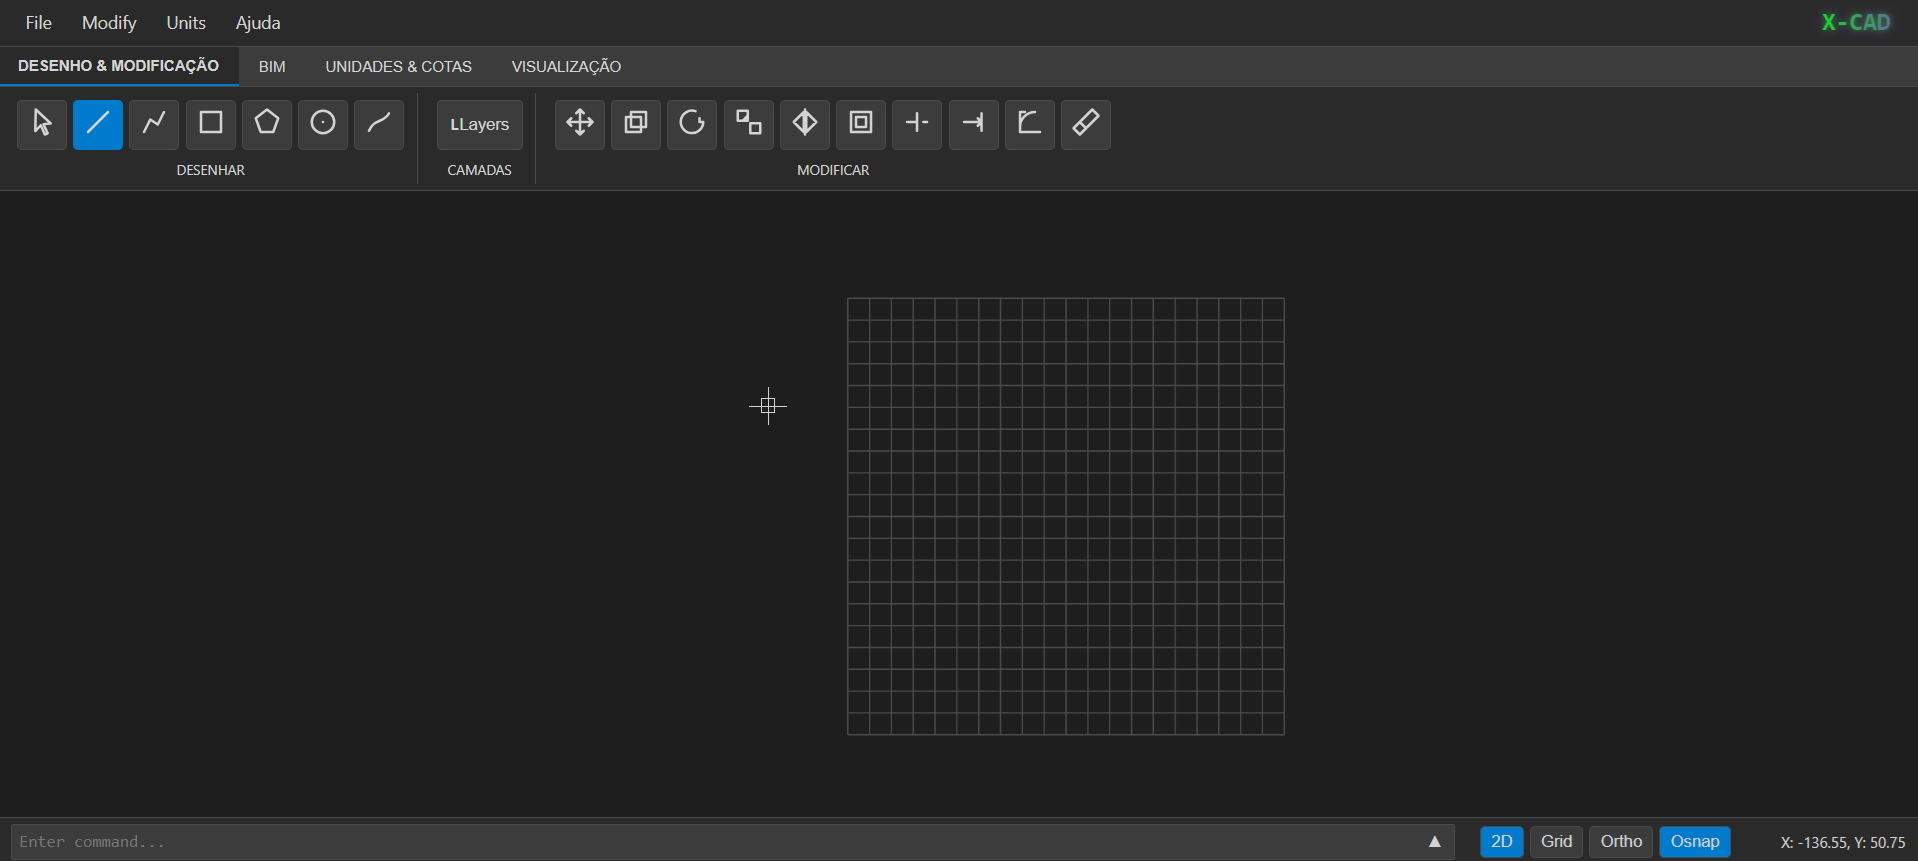Image resolution: width=1918 pixels, height=861 pixels.
Task: Select the Circle tool
Action: pyautogui.click(x=323, y=124)
